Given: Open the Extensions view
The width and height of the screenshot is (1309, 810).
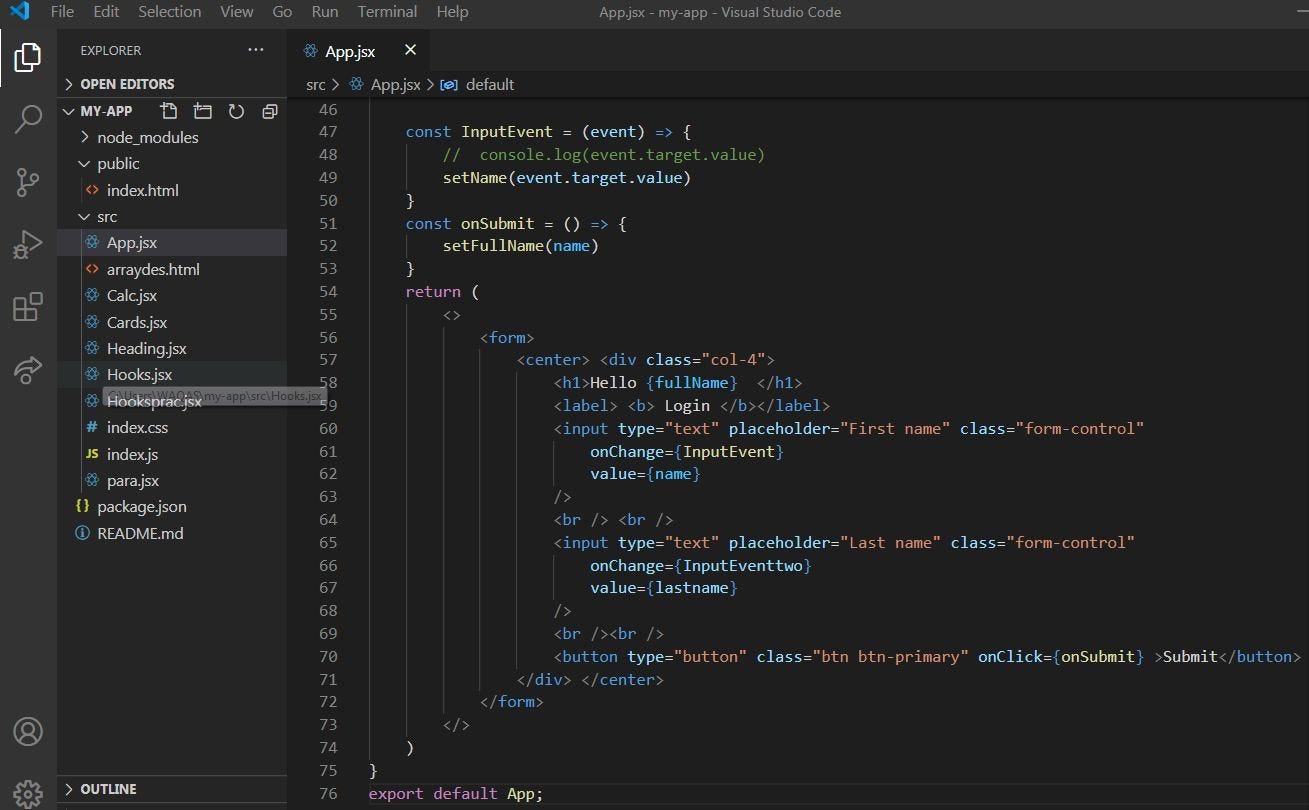Looking at the screenshot, I should pyautogui.click(x=27, y=308).
